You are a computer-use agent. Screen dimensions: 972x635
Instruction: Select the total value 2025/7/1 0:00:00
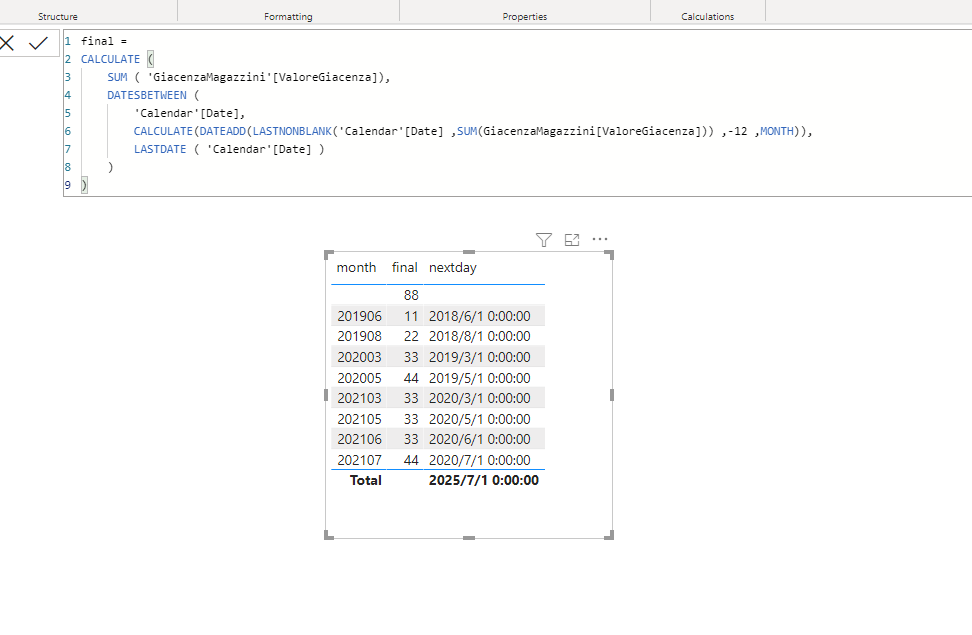[484, 480]
